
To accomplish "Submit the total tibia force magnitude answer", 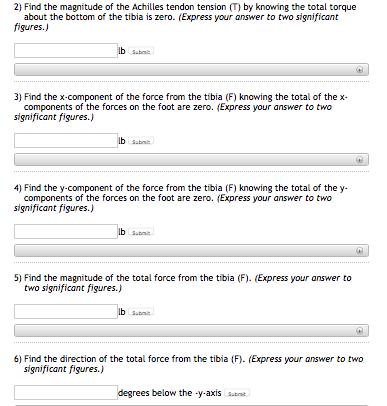I will [x=141, y=313].
